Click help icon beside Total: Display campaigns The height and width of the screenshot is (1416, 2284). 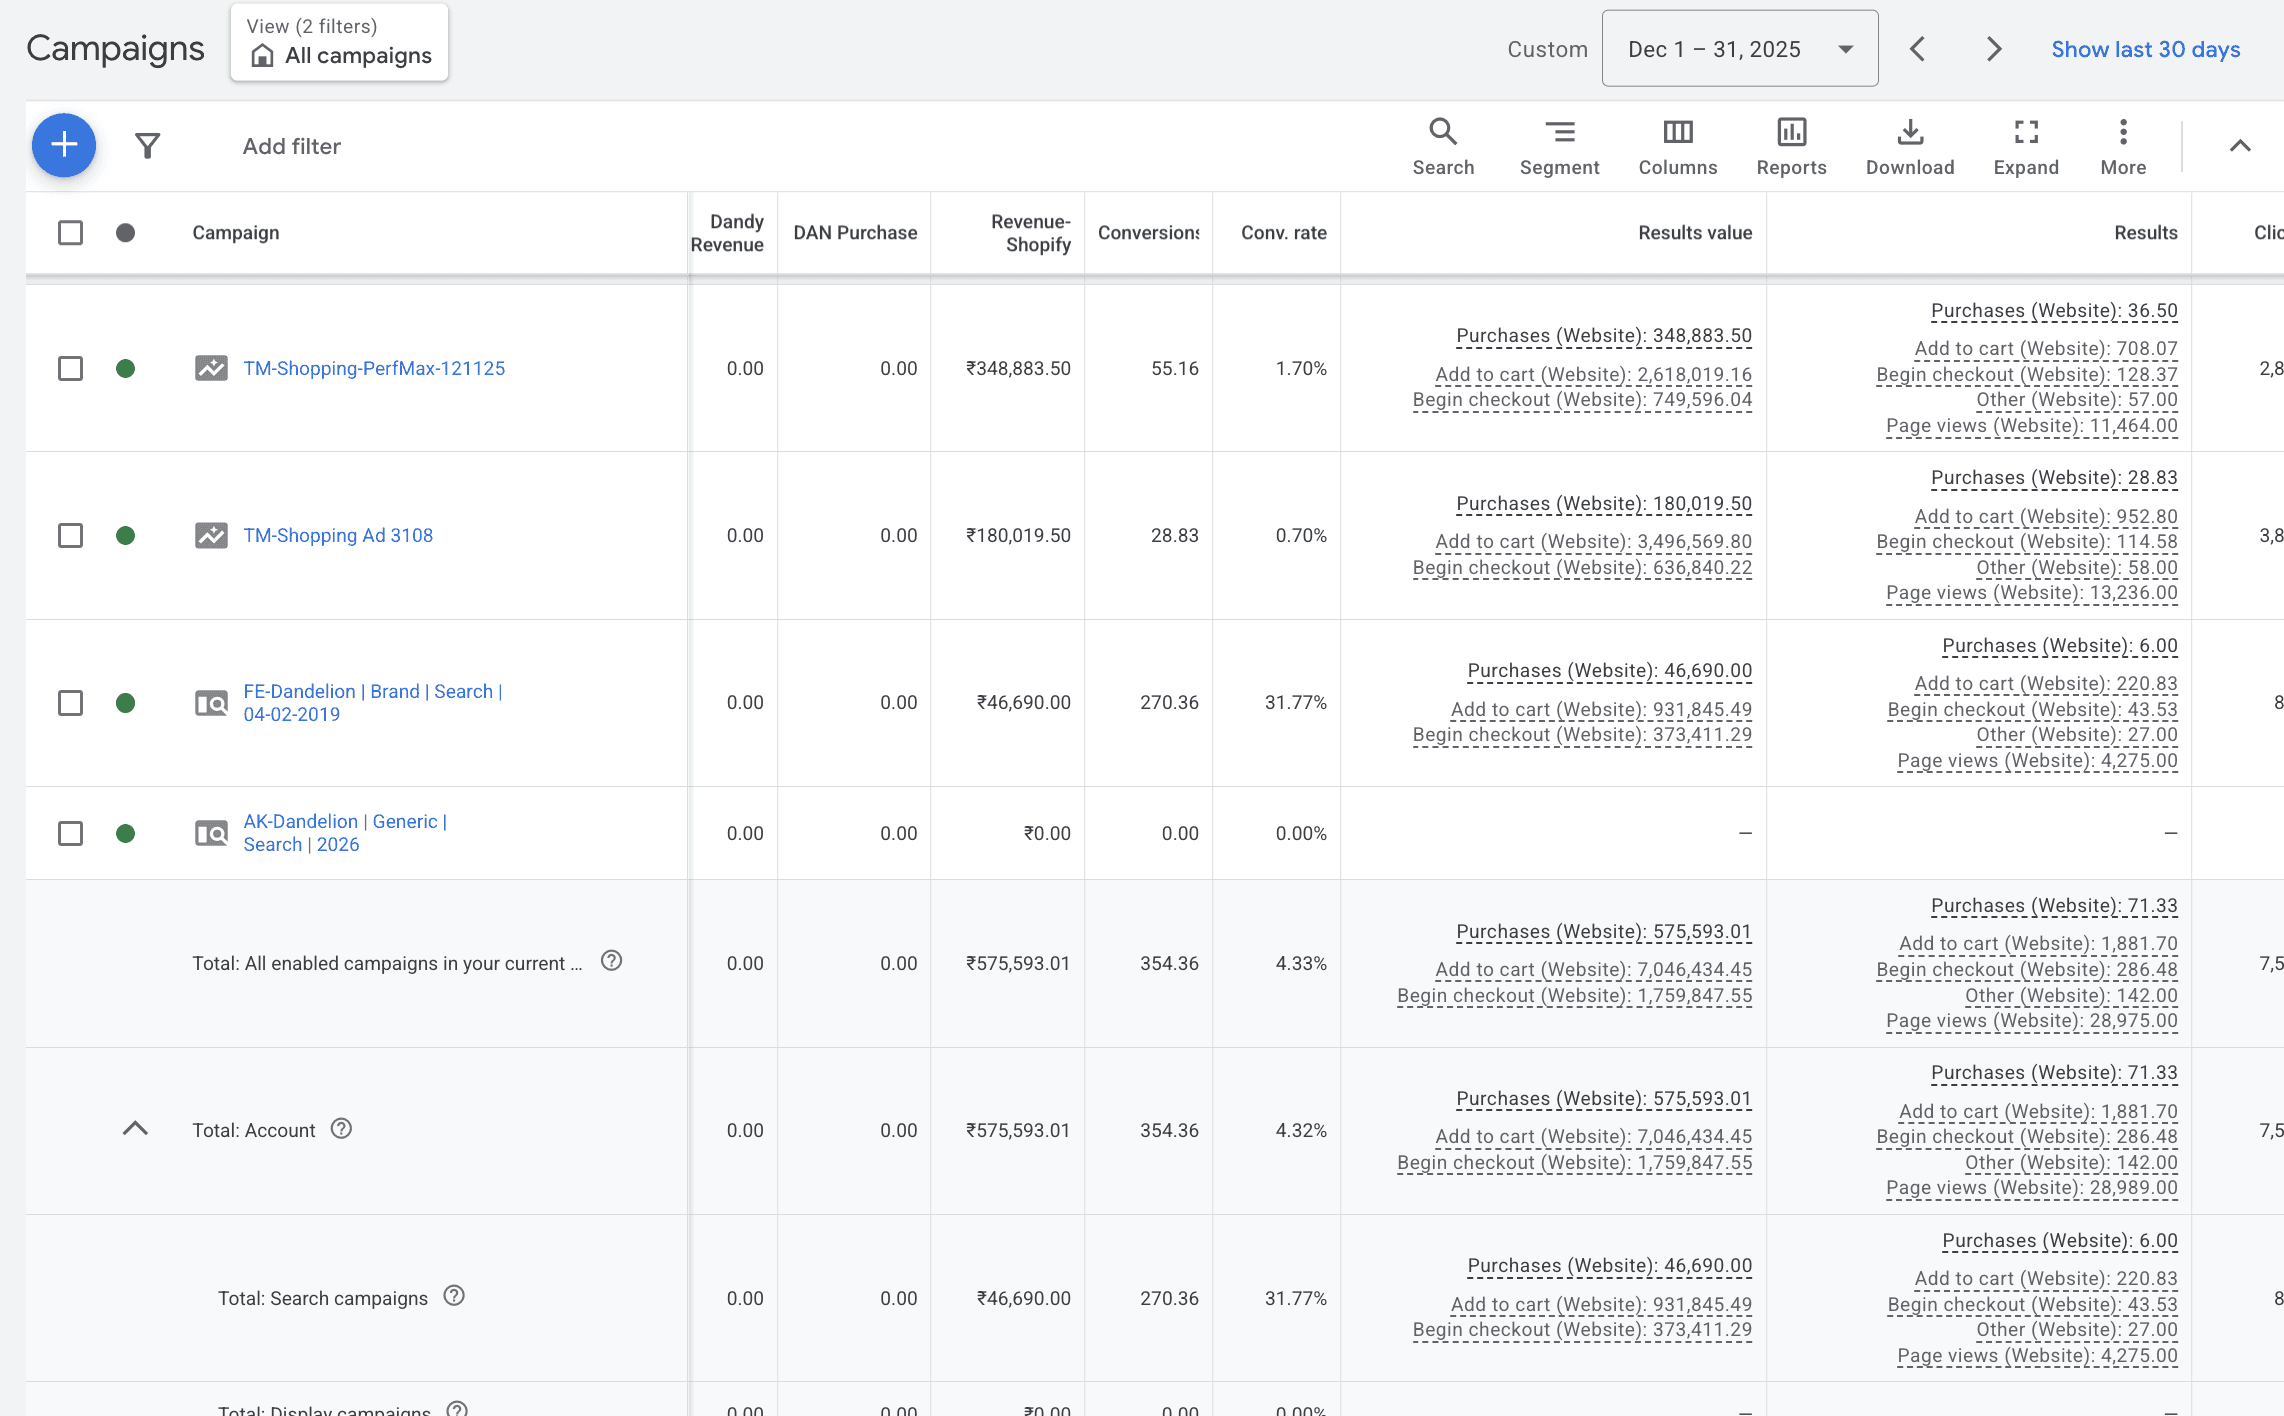457,1408
